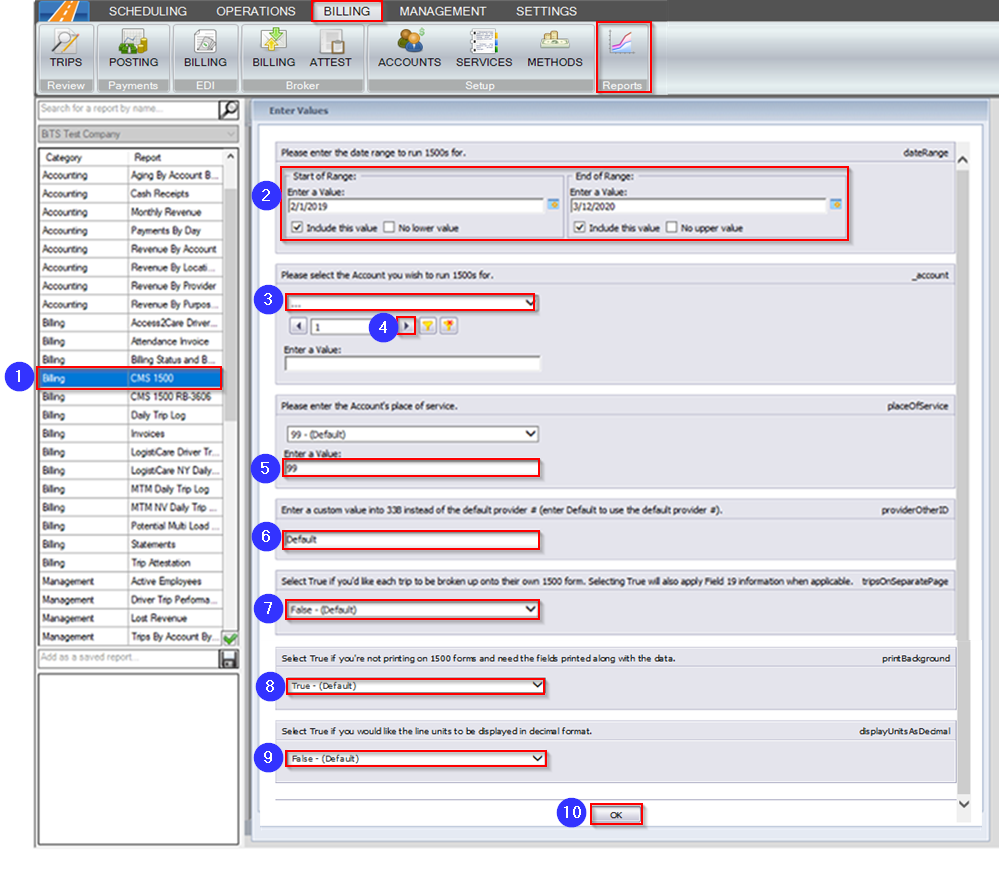Image resolution: width=999 pixels, height=881 pixels.
Task: Open the Management tab
Action: click(442, 11)
